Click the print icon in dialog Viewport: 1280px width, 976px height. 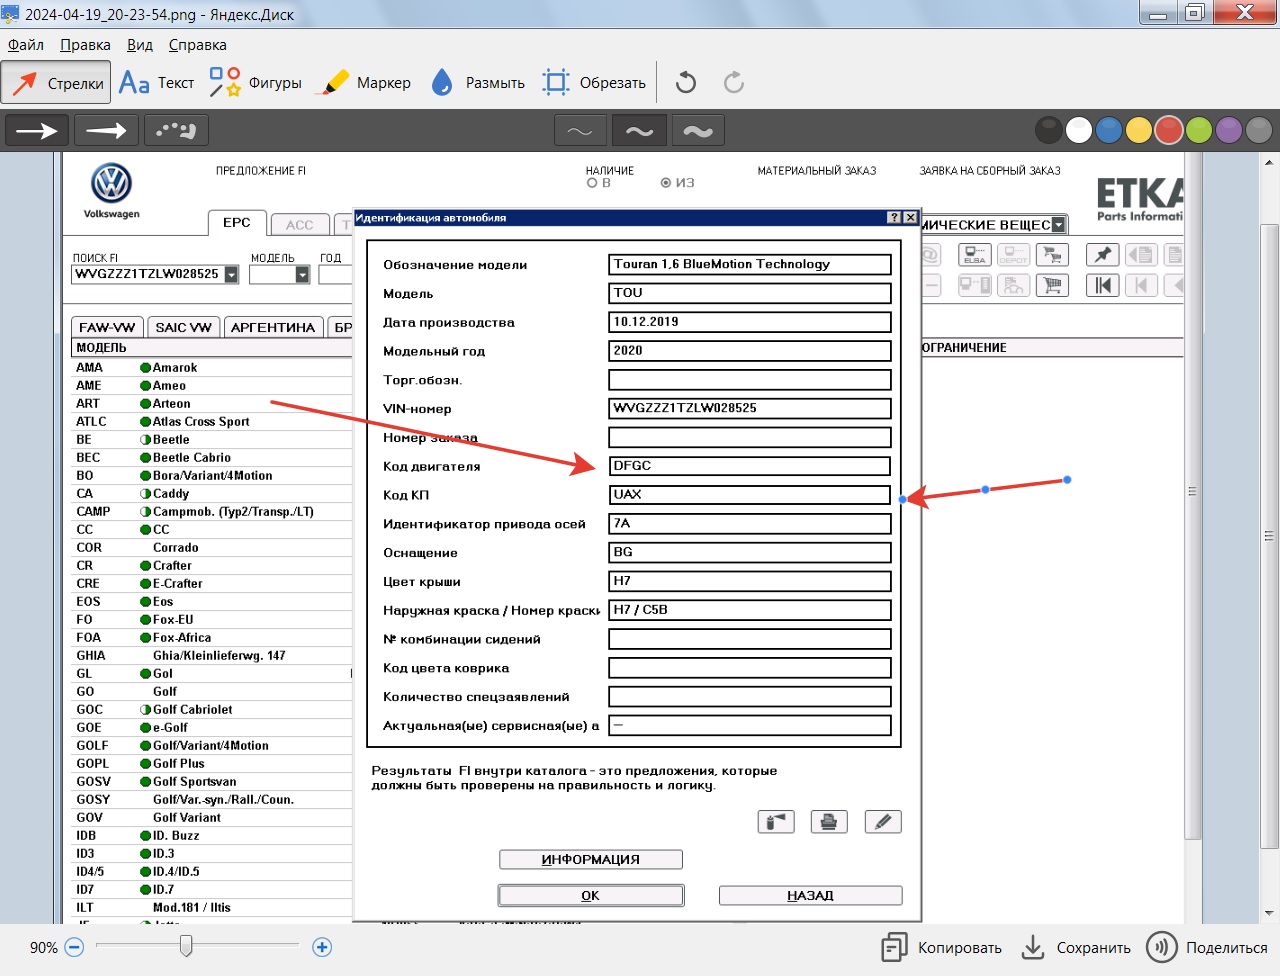point(829,822)
